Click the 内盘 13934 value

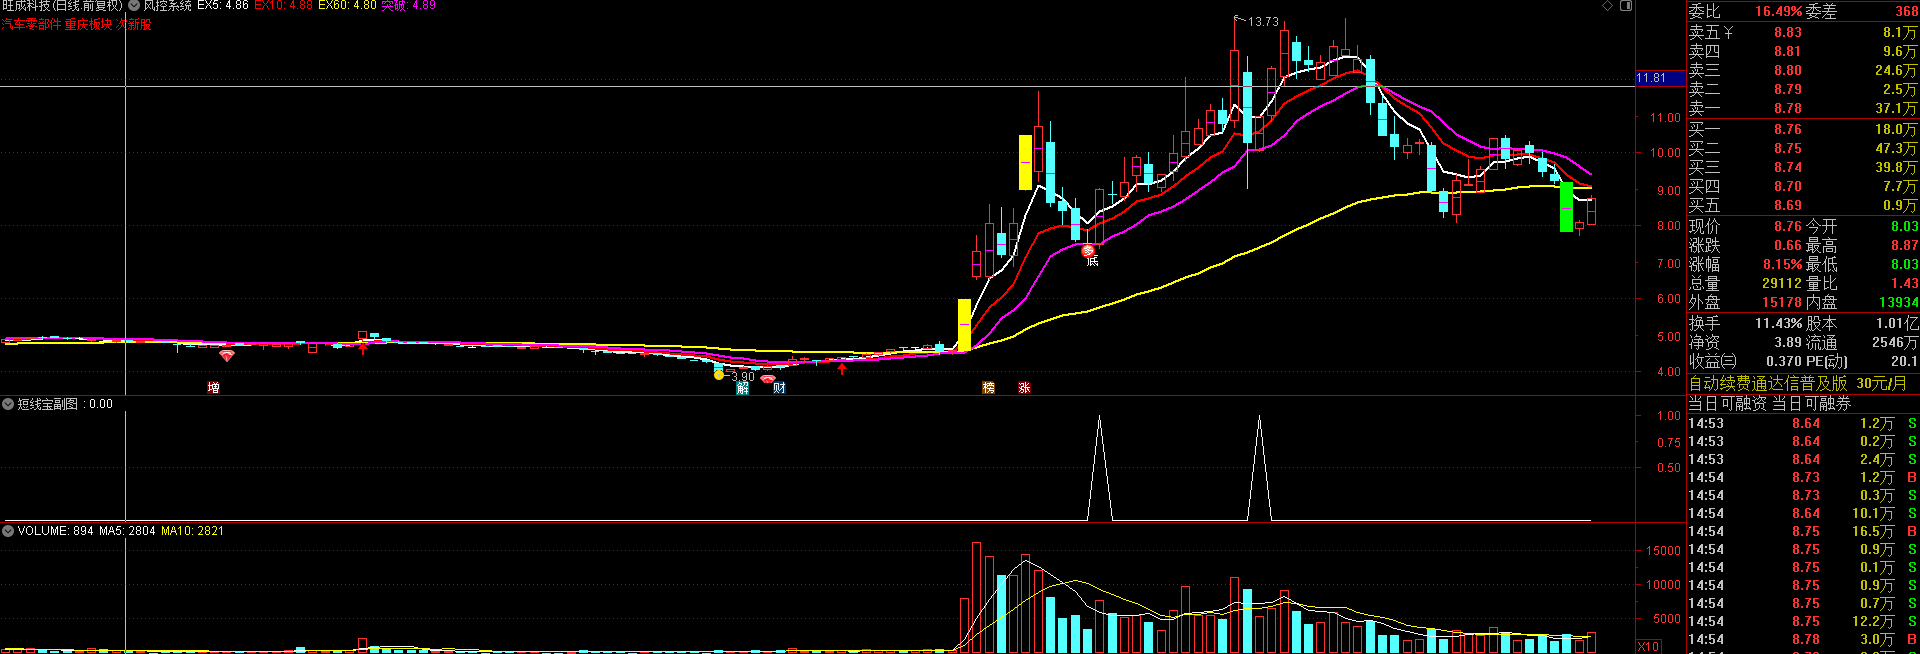pyautogui.click(x=1898, y=303)
